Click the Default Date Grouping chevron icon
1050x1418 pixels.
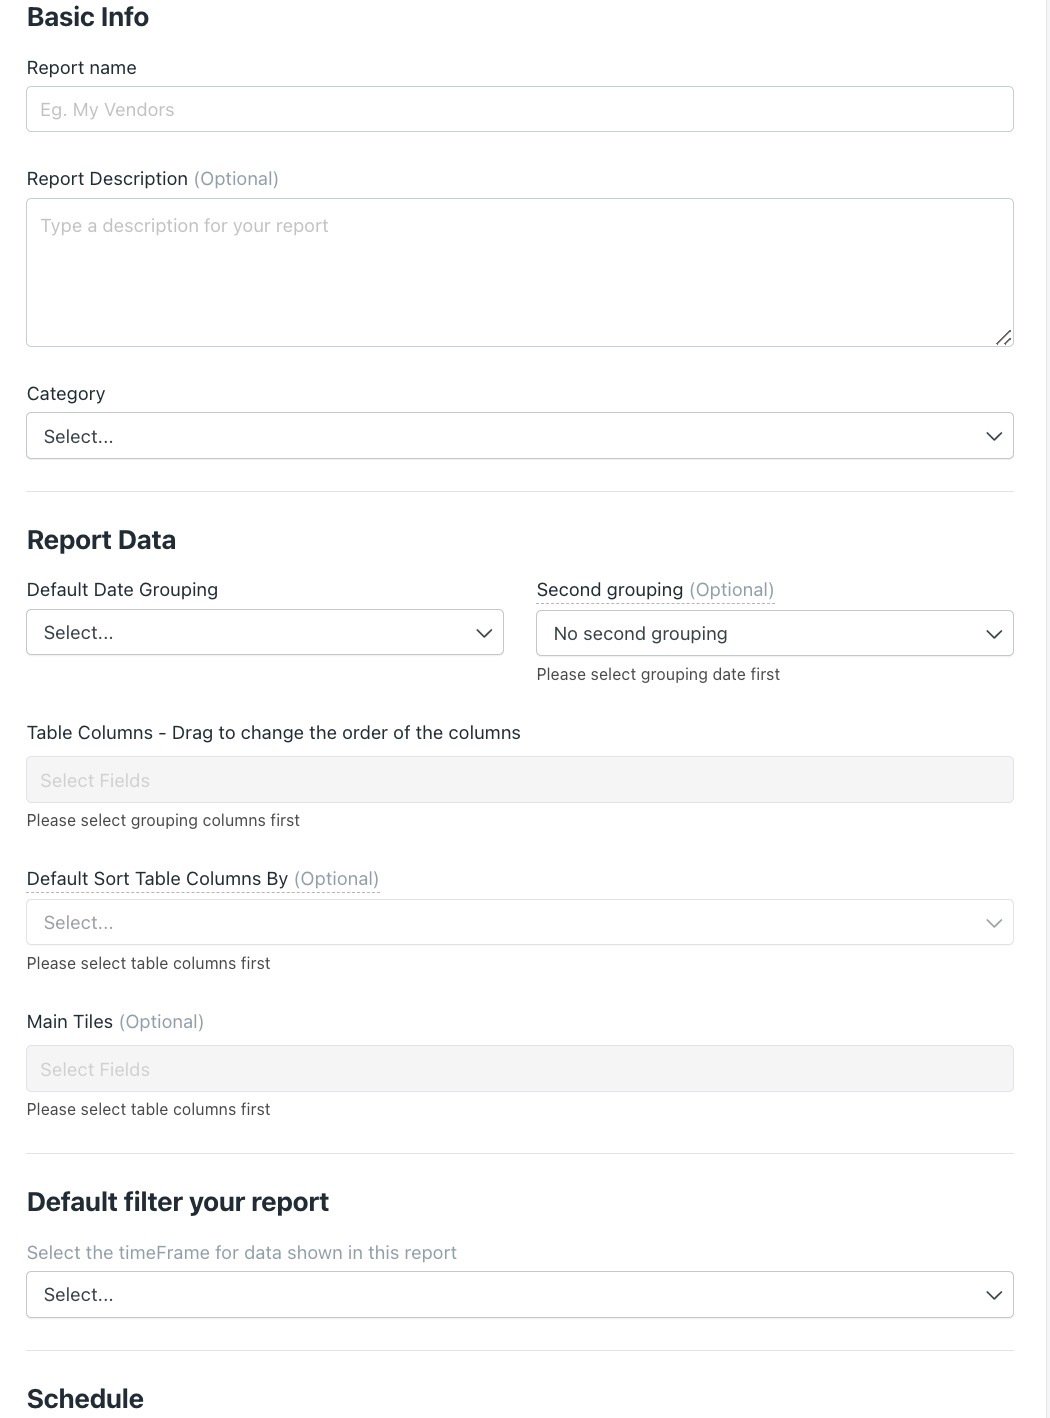click(484, 633)
